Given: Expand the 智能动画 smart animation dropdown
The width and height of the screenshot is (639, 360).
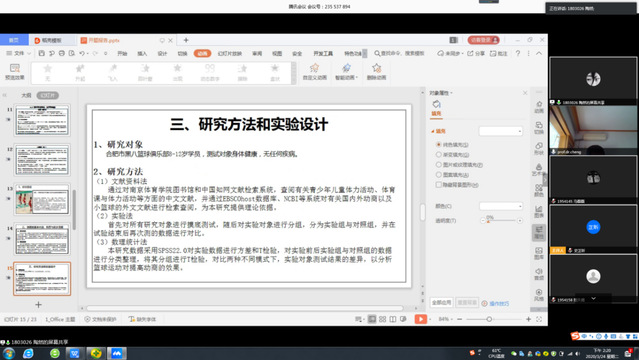Looking at the screenshot, I should tap(346, 71).
